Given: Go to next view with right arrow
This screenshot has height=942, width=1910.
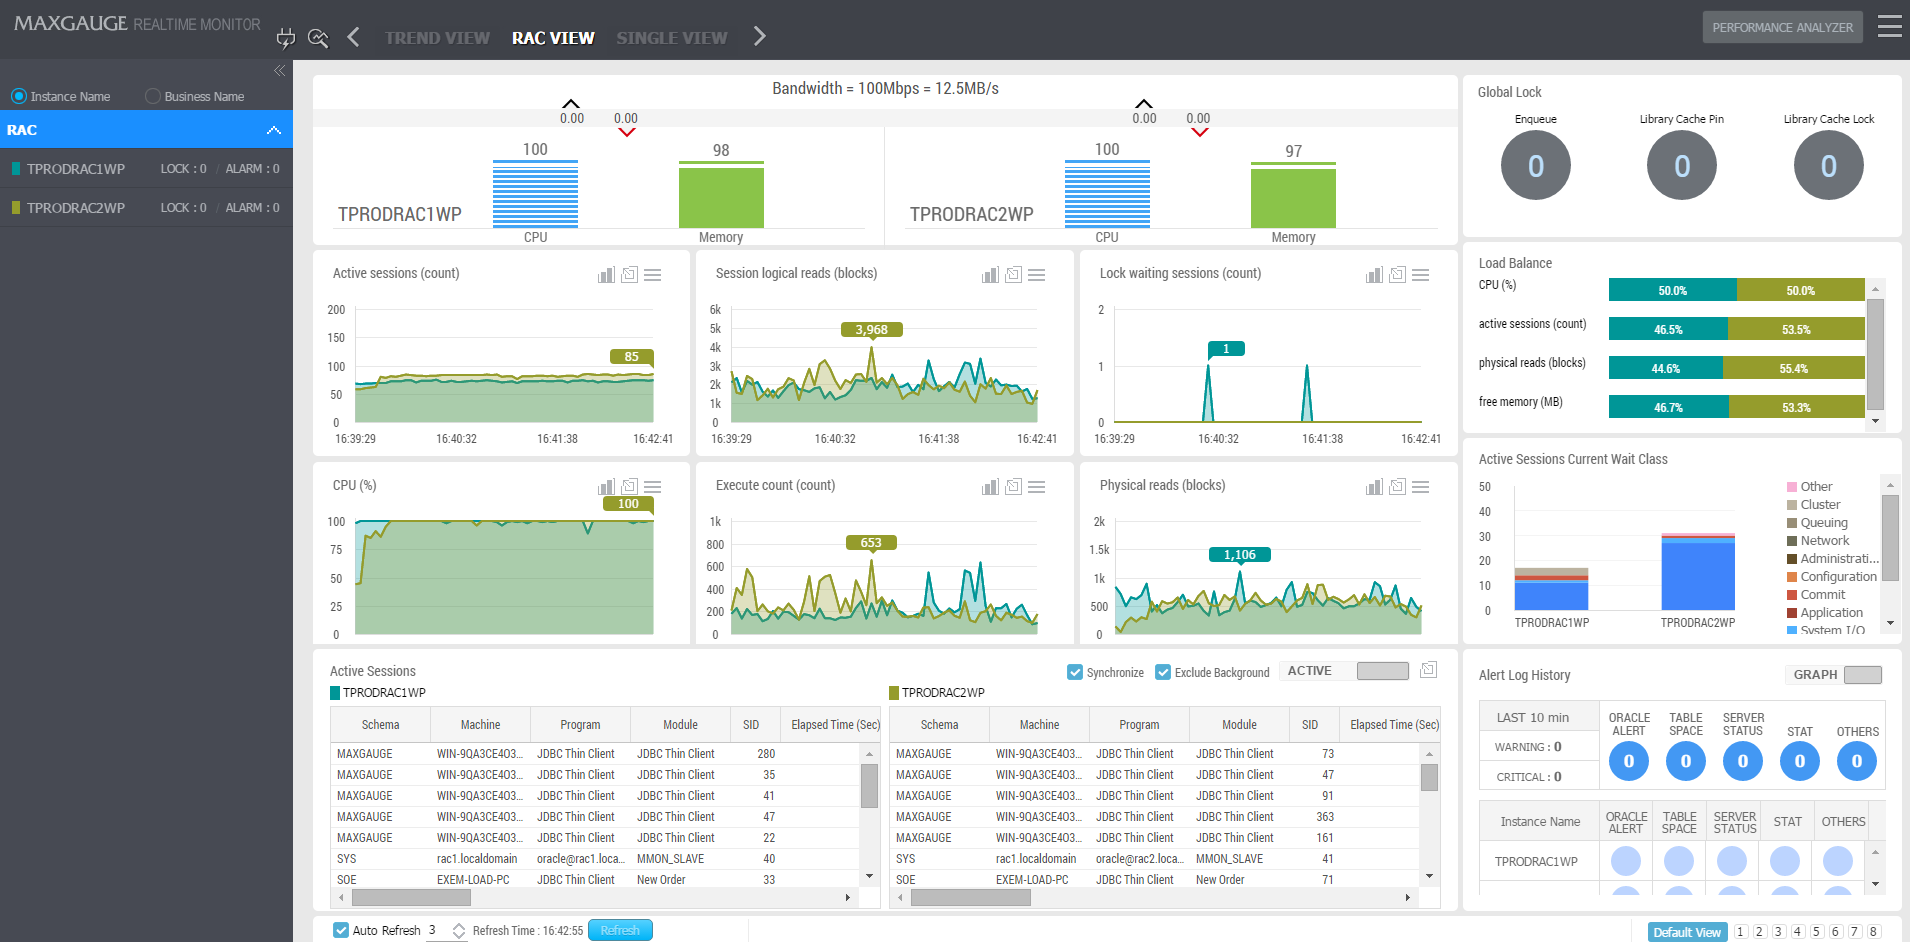Looking at the screenshot, I should point(760,36).
